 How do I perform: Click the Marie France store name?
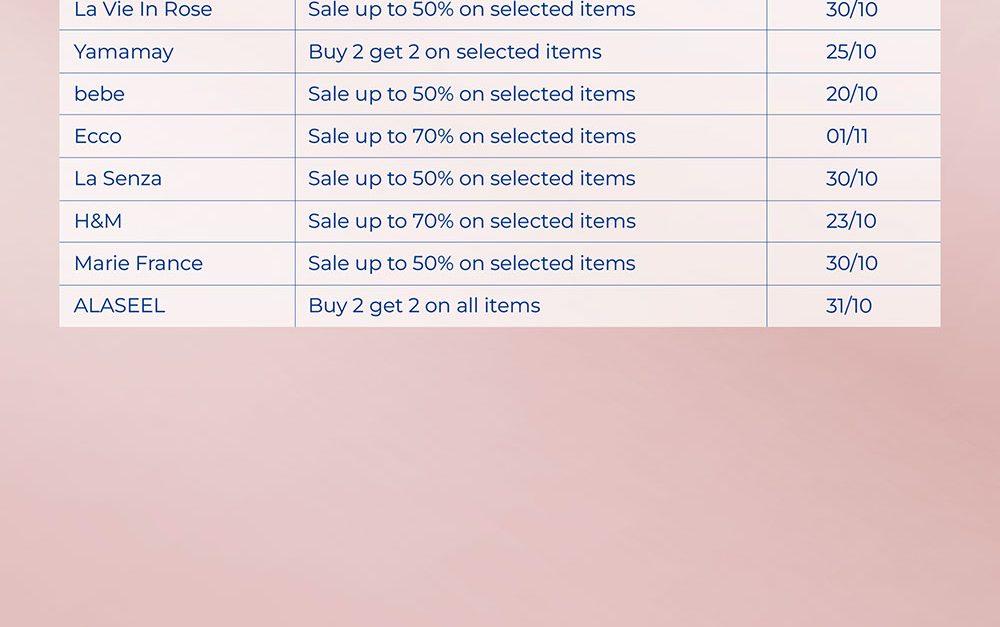tap(138, 263)
